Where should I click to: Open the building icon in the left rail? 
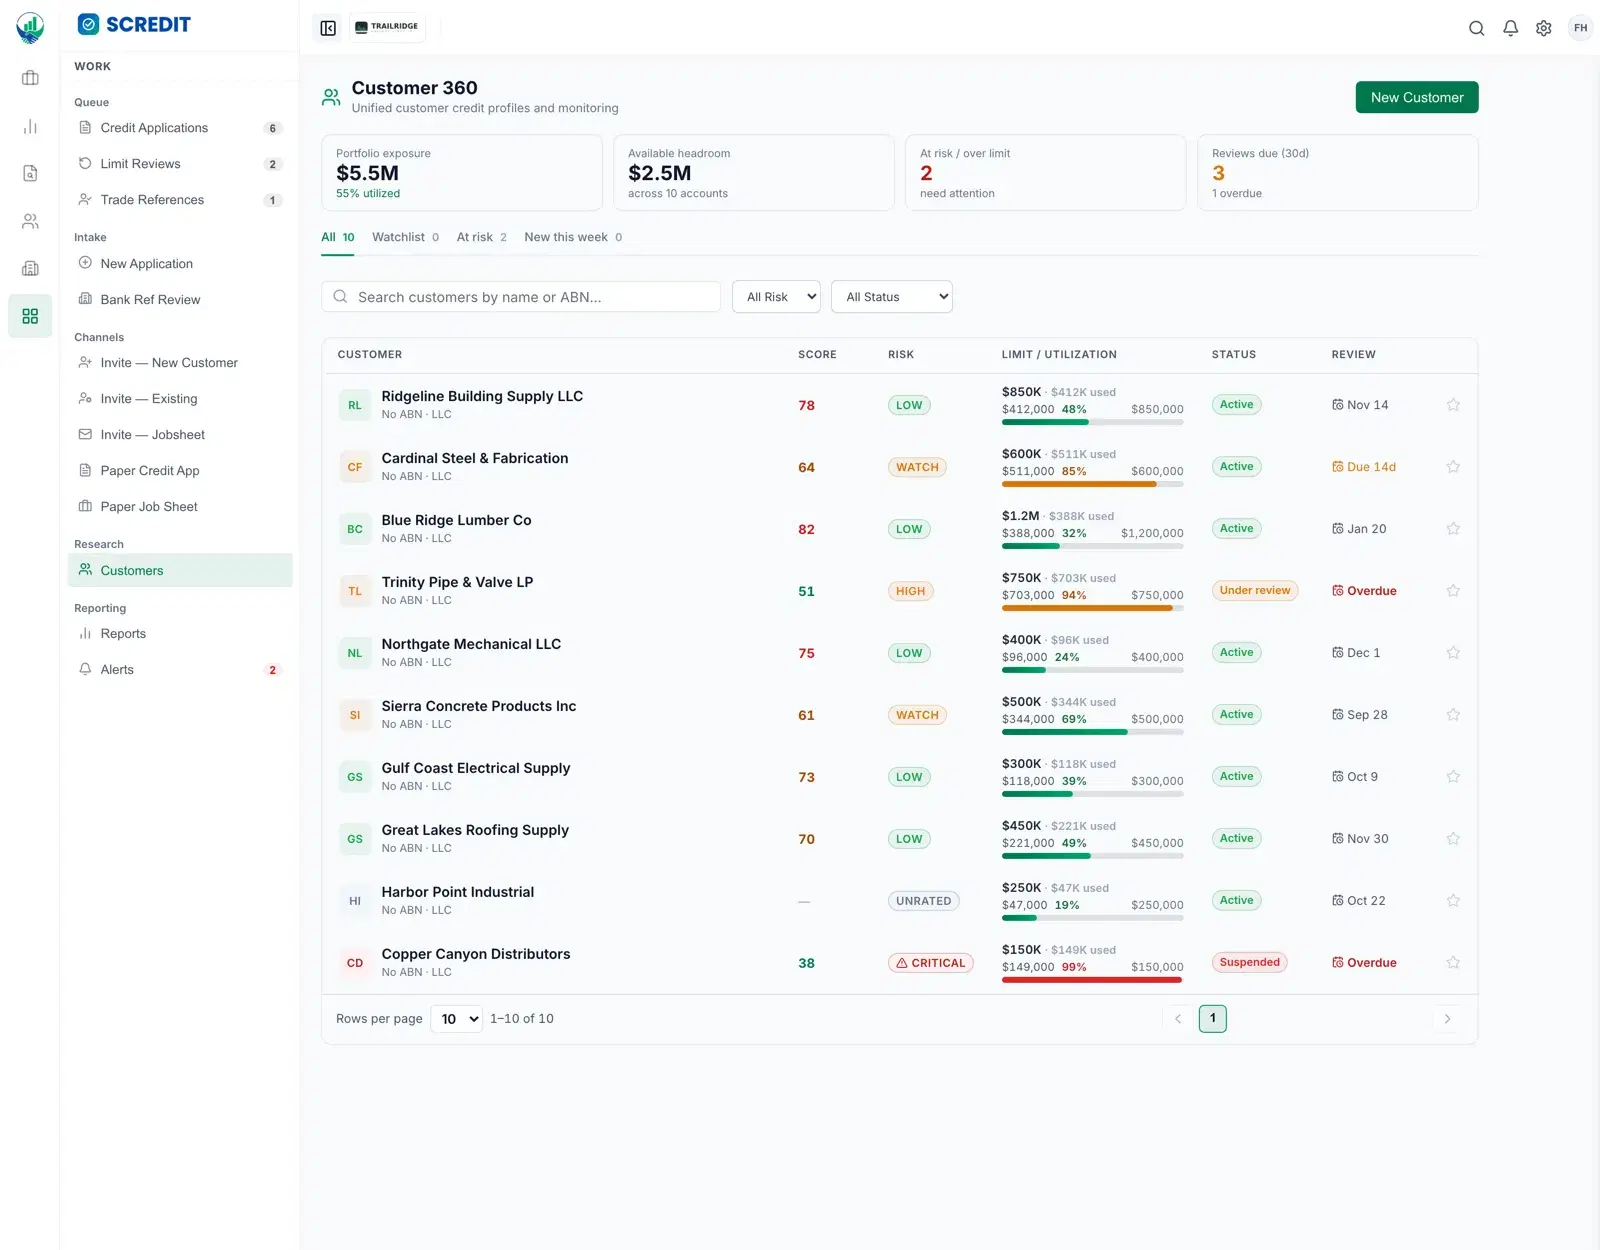point(30,269)
